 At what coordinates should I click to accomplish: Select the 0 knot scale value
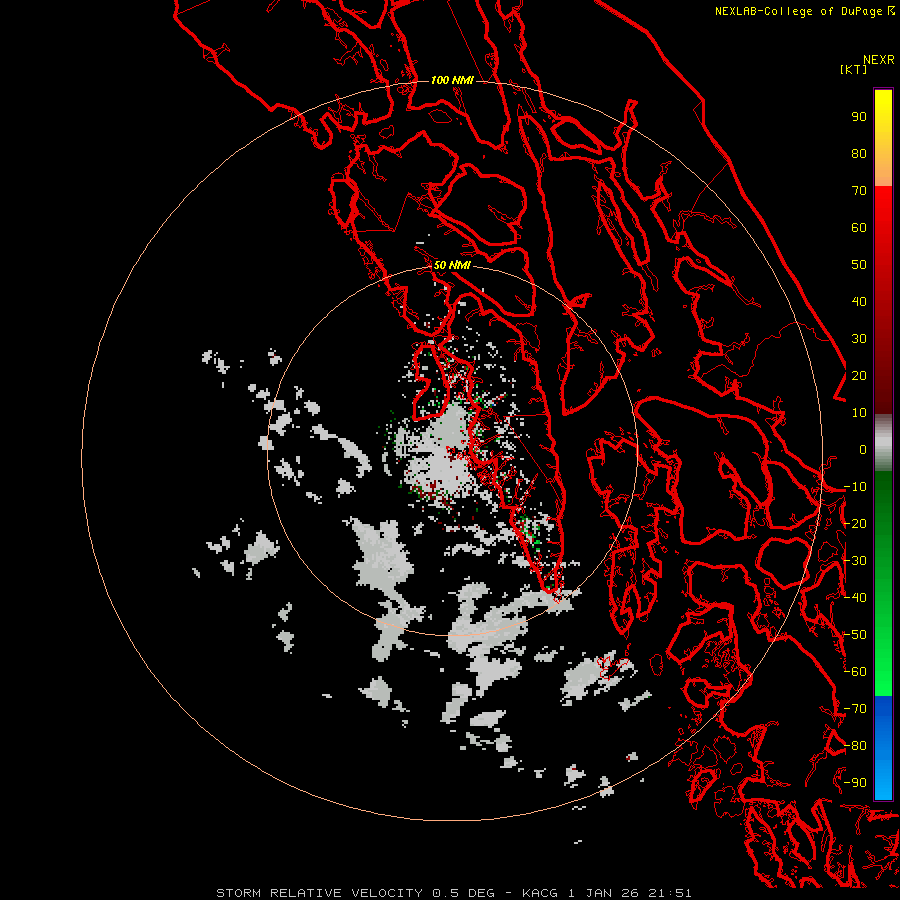point(863,450)
